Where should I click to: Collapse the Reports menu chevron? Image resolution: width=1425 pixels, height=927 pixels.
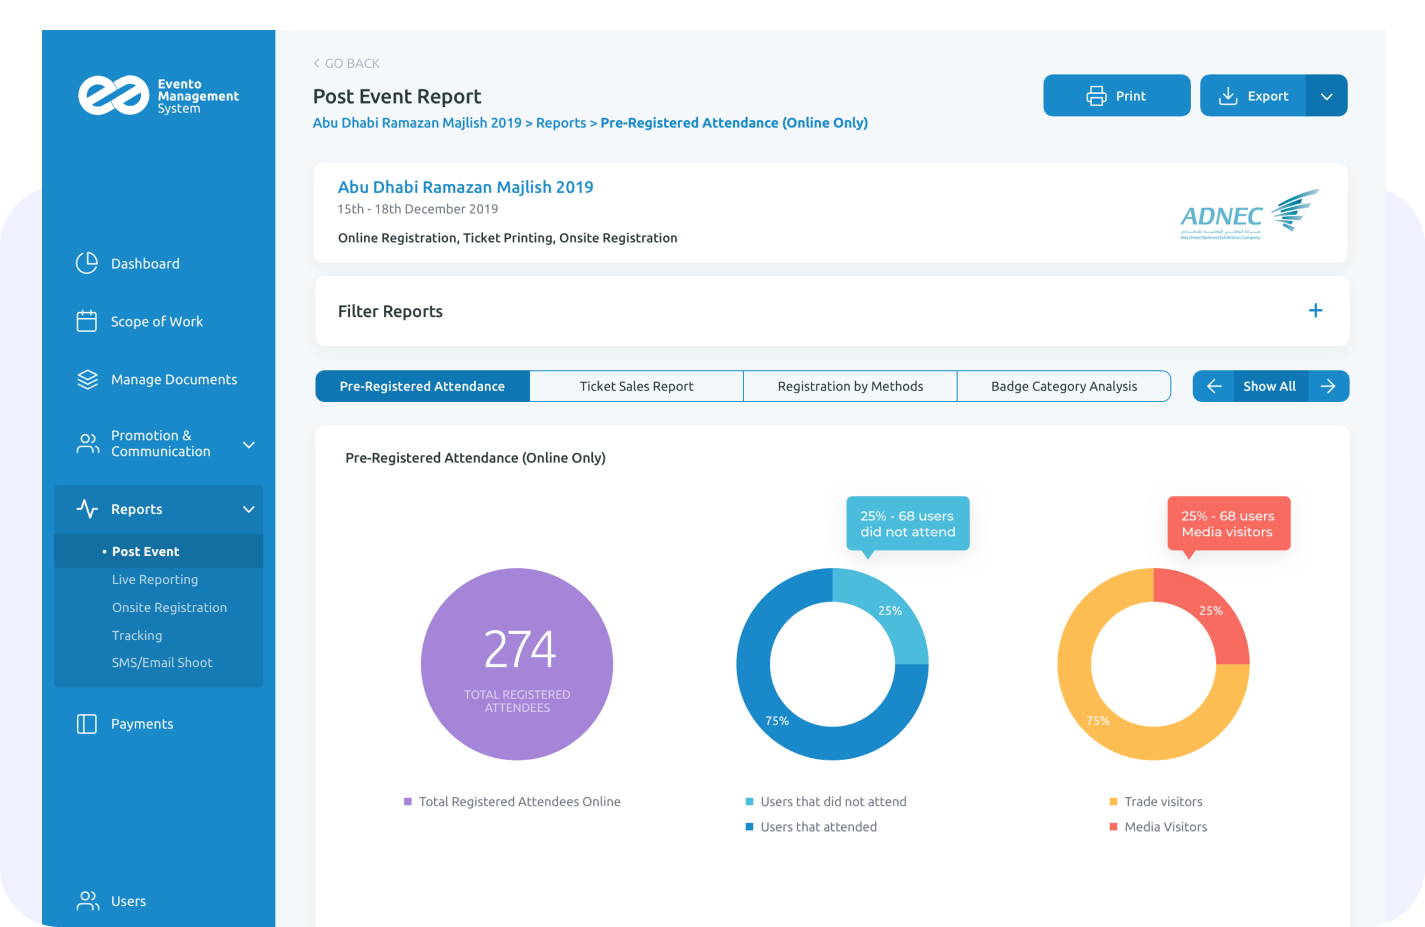pos(249,509)
